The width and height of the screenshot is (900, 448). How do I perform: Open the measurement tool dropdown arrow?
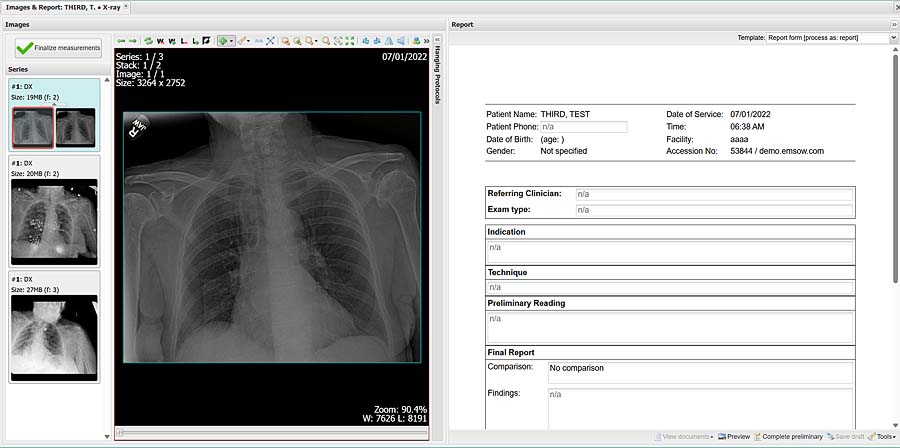pos(249,41)
